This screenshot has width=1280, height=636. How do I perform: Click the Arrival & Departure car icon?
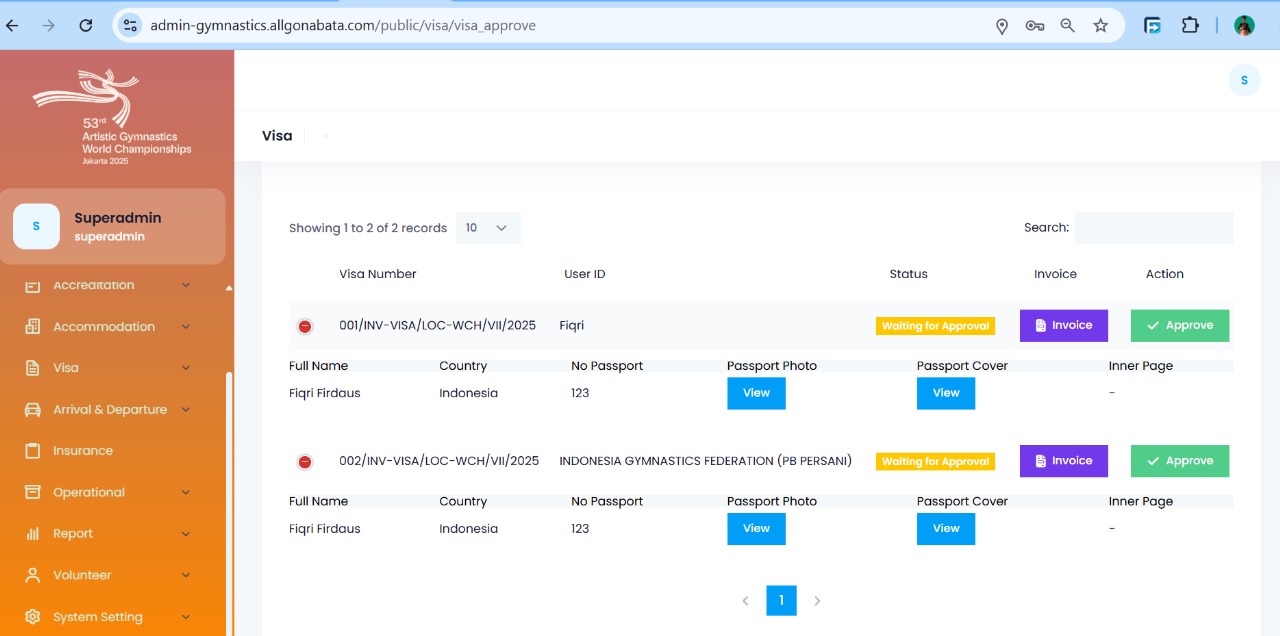tap(33, 410)
